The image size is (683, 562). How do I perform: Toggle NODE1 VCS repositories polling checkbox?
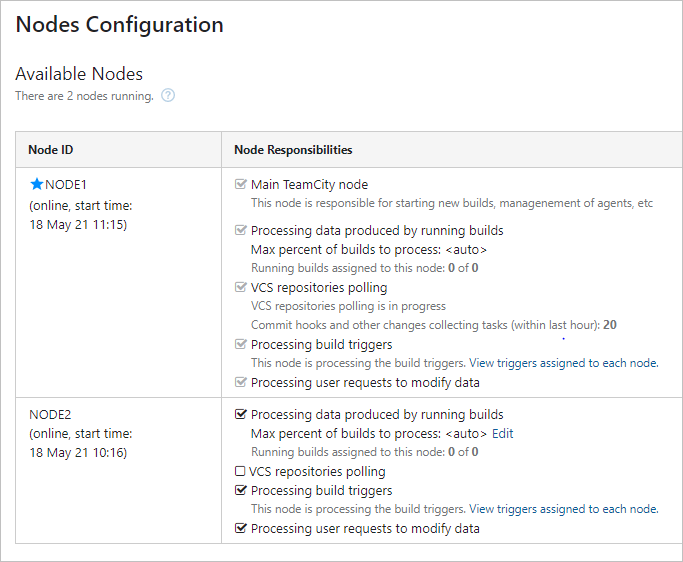pos(240,287)
